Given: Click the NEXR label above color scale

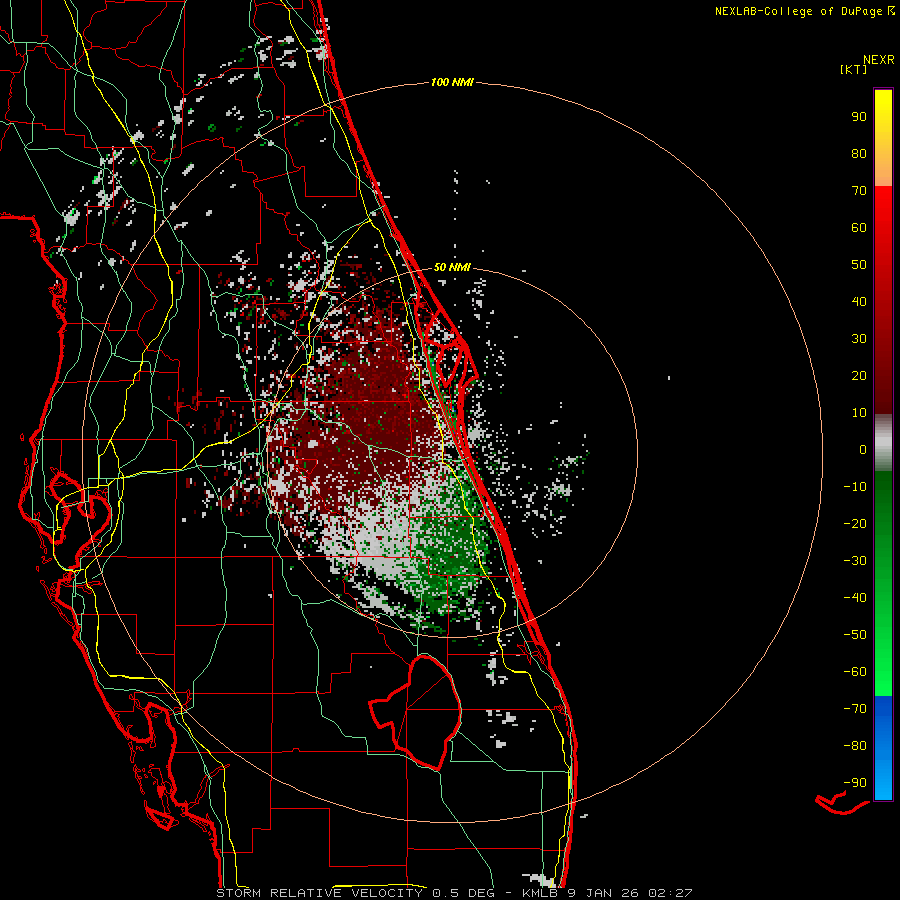Looking at the screenshot, I should point(879,60).
